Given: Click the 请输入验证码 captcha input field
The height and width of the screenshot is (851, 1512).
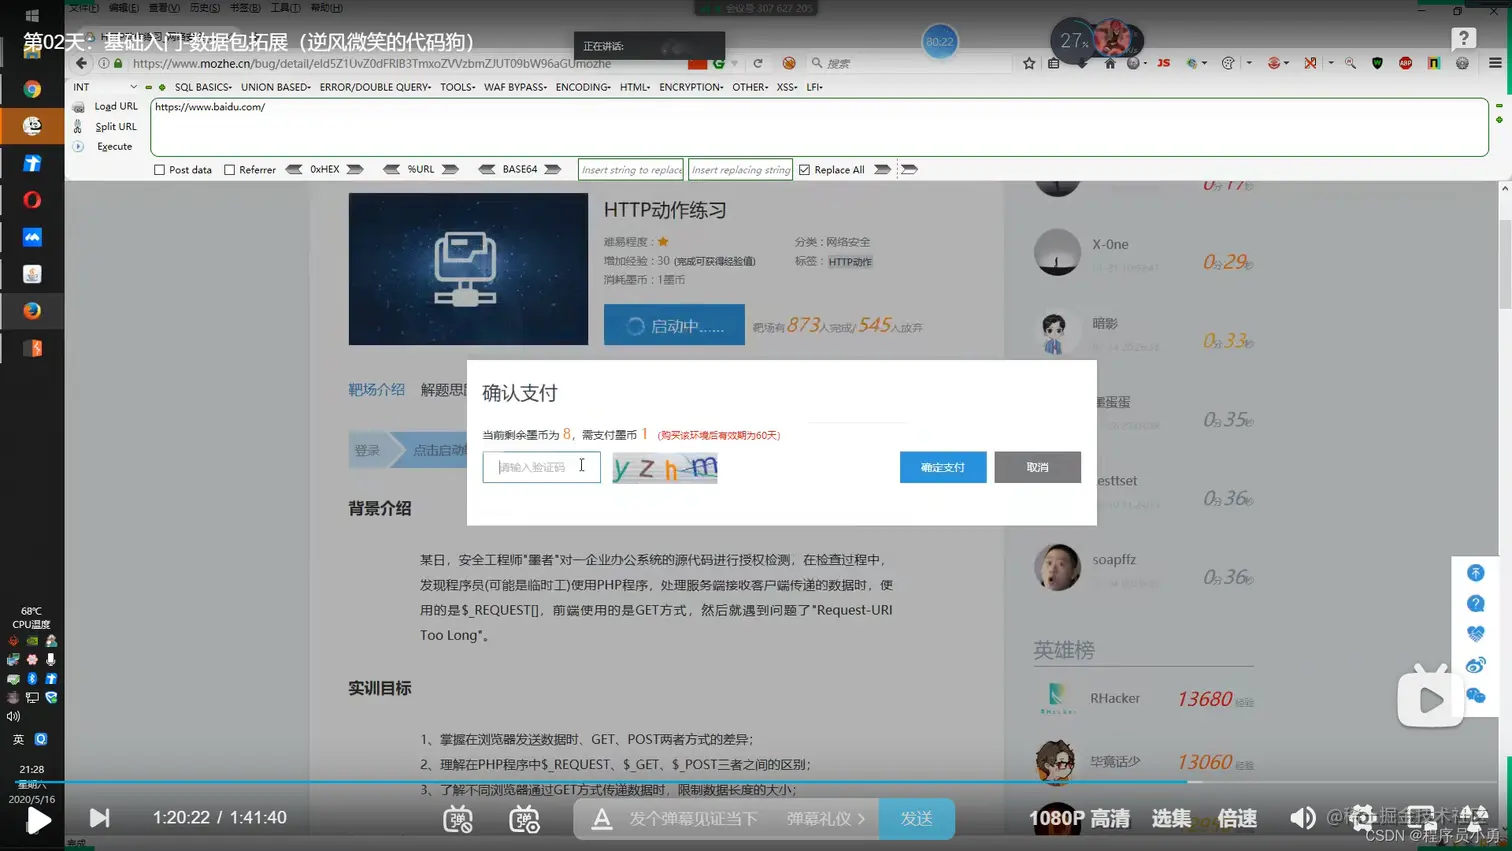Looking at the screenshot, I should click(541, 467).
